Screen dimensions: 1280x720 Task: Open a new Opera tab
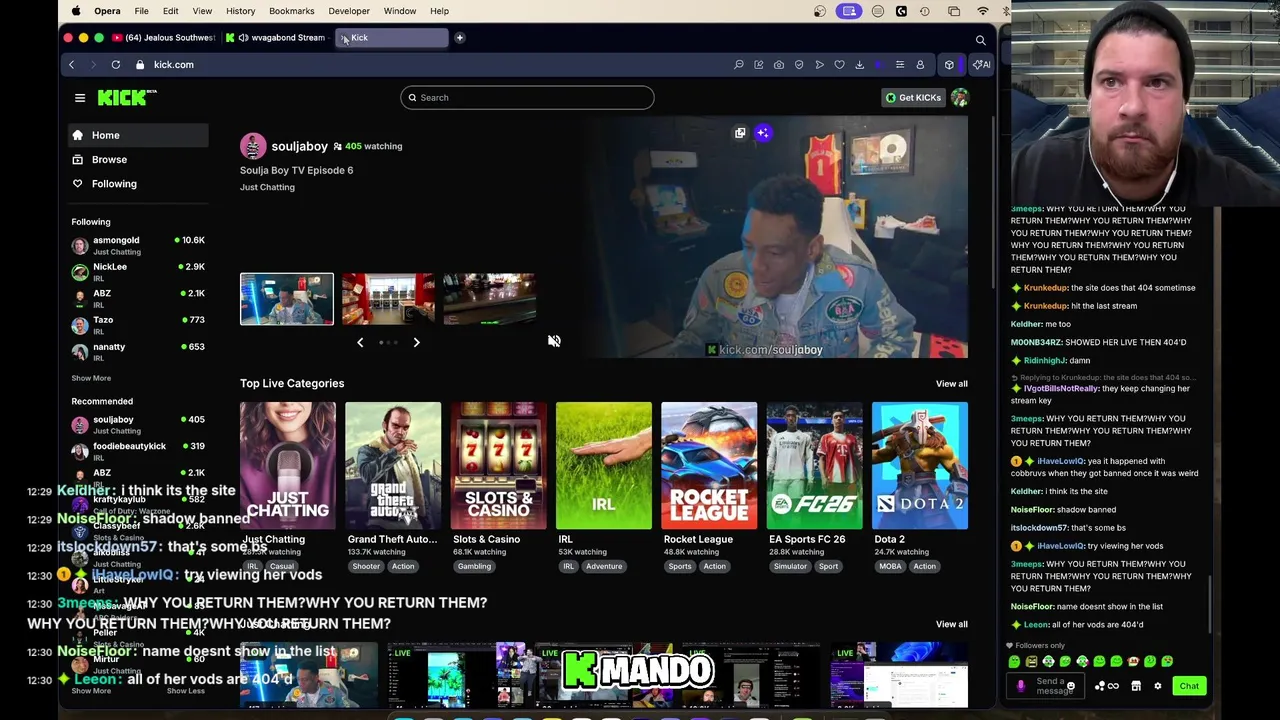pyautogui.click(x=460, y=38)
